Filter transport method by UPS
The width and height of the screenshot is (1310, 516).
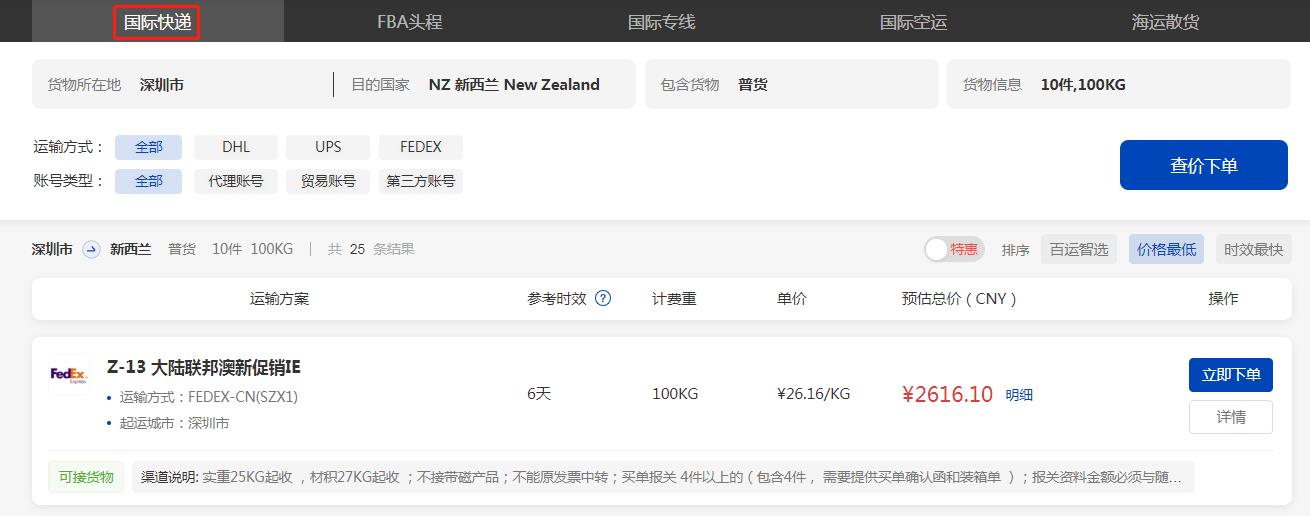pyautogui.click(x=328, y=147)
